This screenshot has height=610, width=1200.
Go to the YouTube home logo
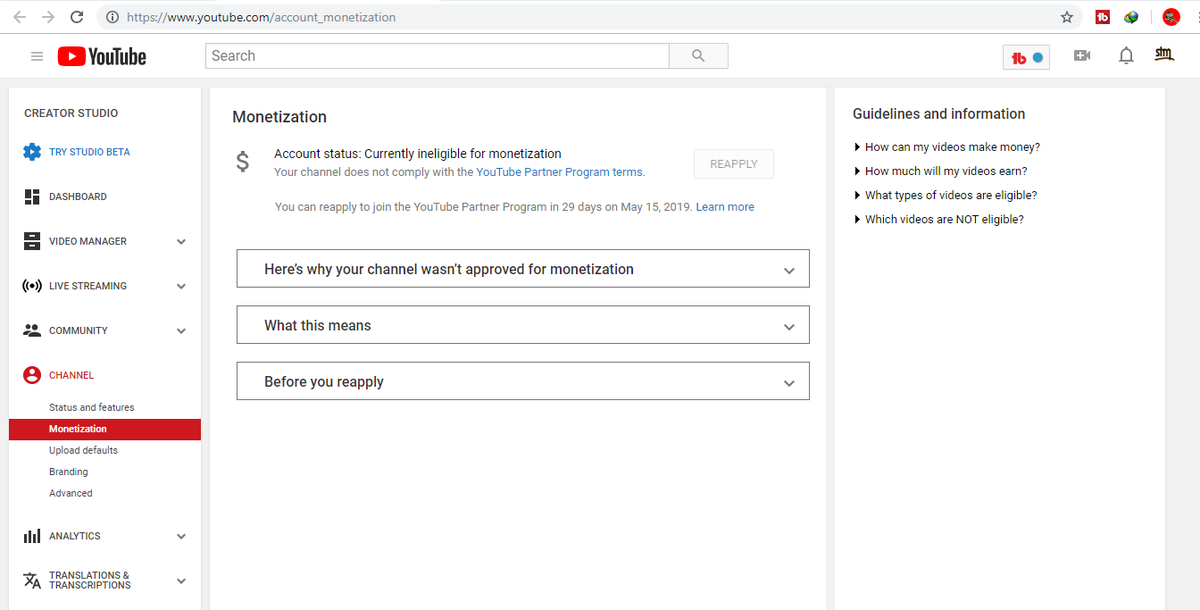(x=102, y=57)
